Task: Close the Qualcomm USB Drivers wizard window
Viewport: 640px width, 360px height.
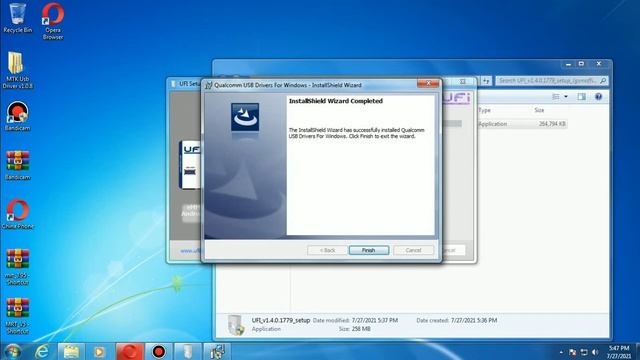Action: [428, 83]
